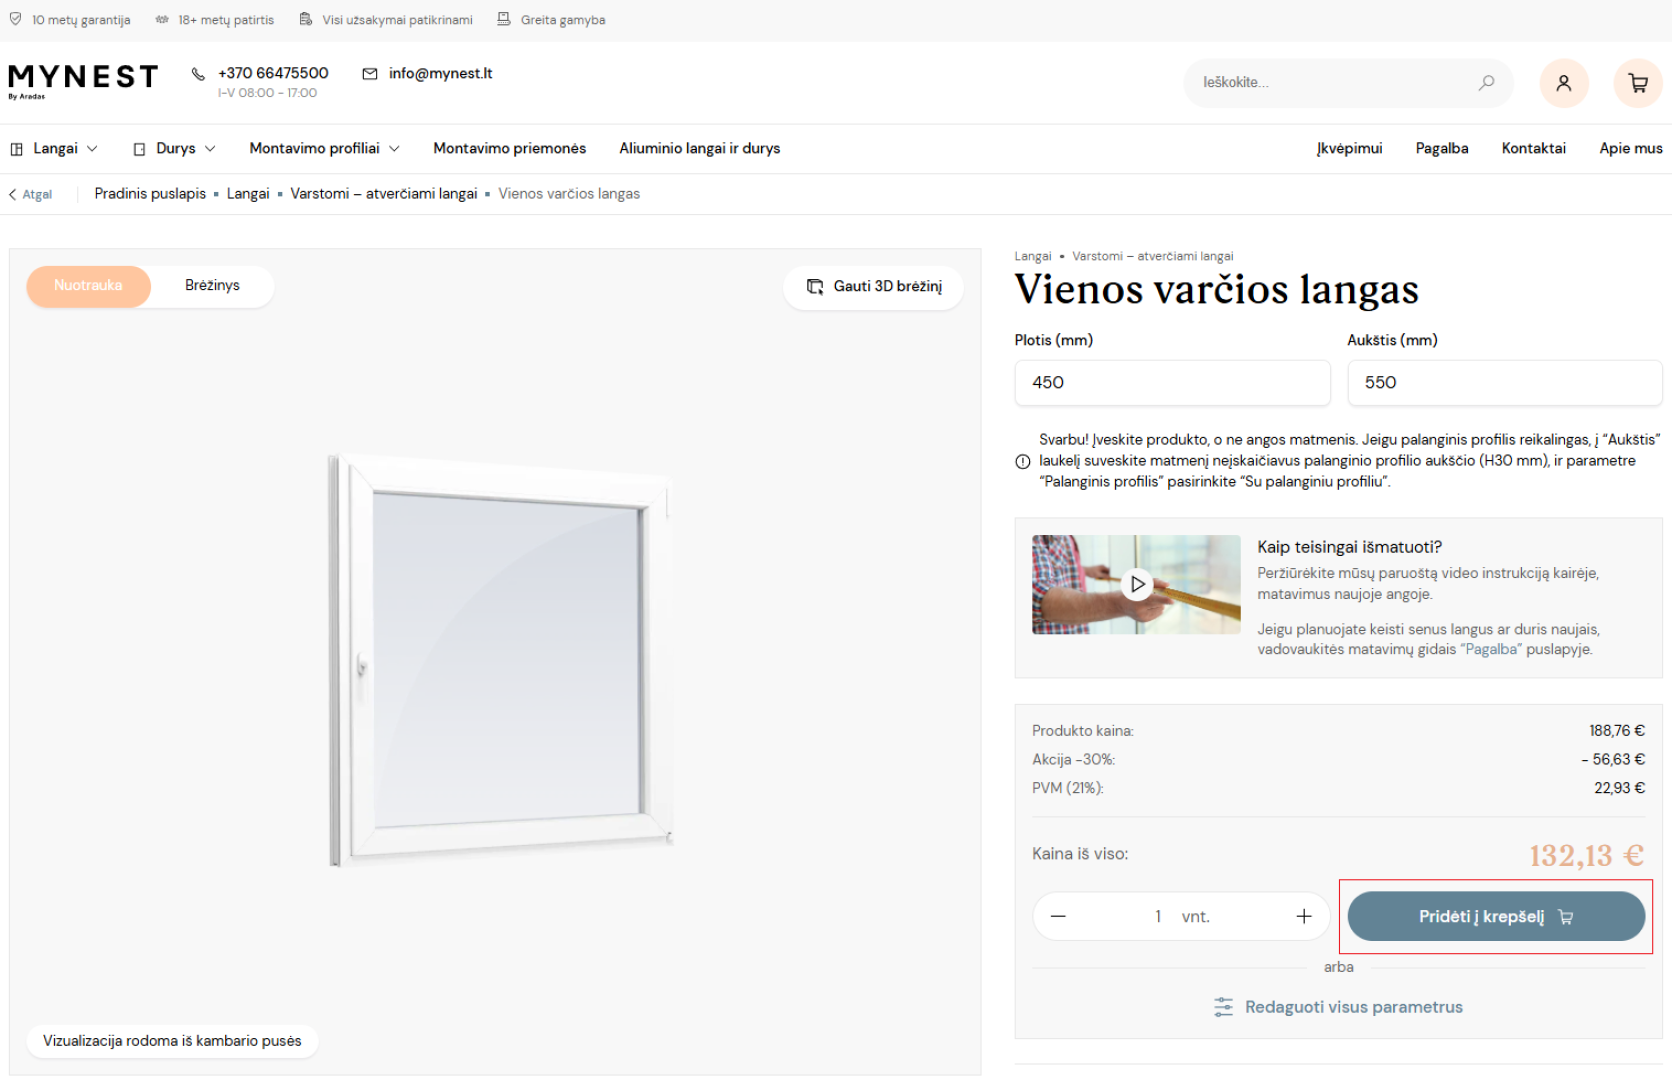1672x1080 pixels.
Task: Click the info icon beside Svarbu note
Action: pos(1022,461)
